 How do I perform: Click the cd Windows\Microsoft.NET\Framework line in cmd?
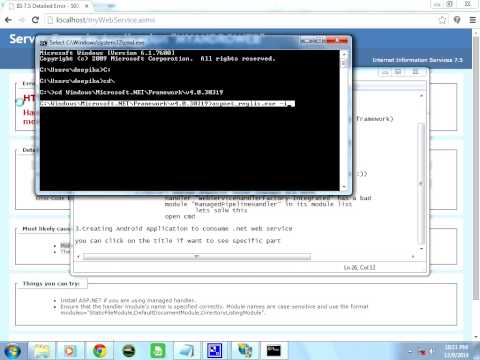pyautogui.click(x=131, y=92)
